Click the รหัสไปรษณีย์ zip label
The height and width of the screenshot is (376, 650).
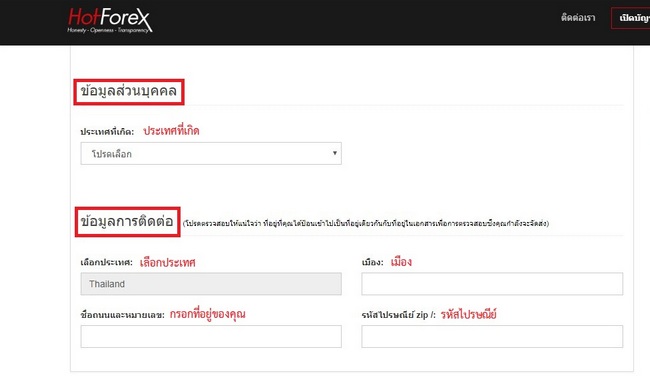(x=398, y=315)
